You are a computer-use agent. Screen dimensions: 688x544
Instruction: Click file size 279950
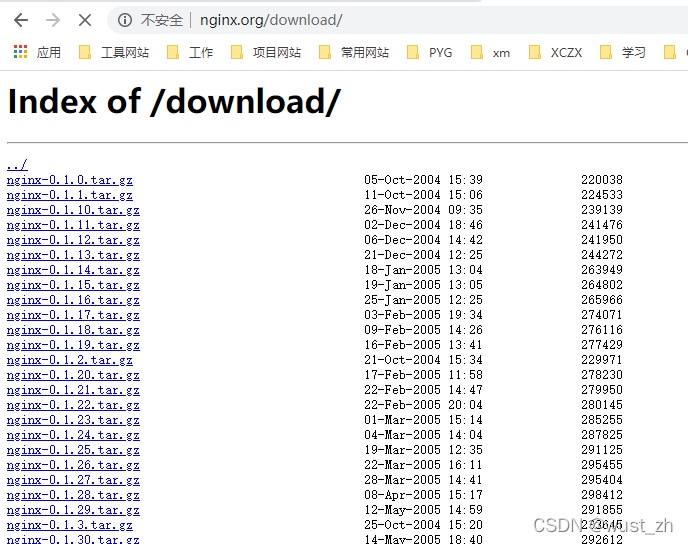pos(602,390)
